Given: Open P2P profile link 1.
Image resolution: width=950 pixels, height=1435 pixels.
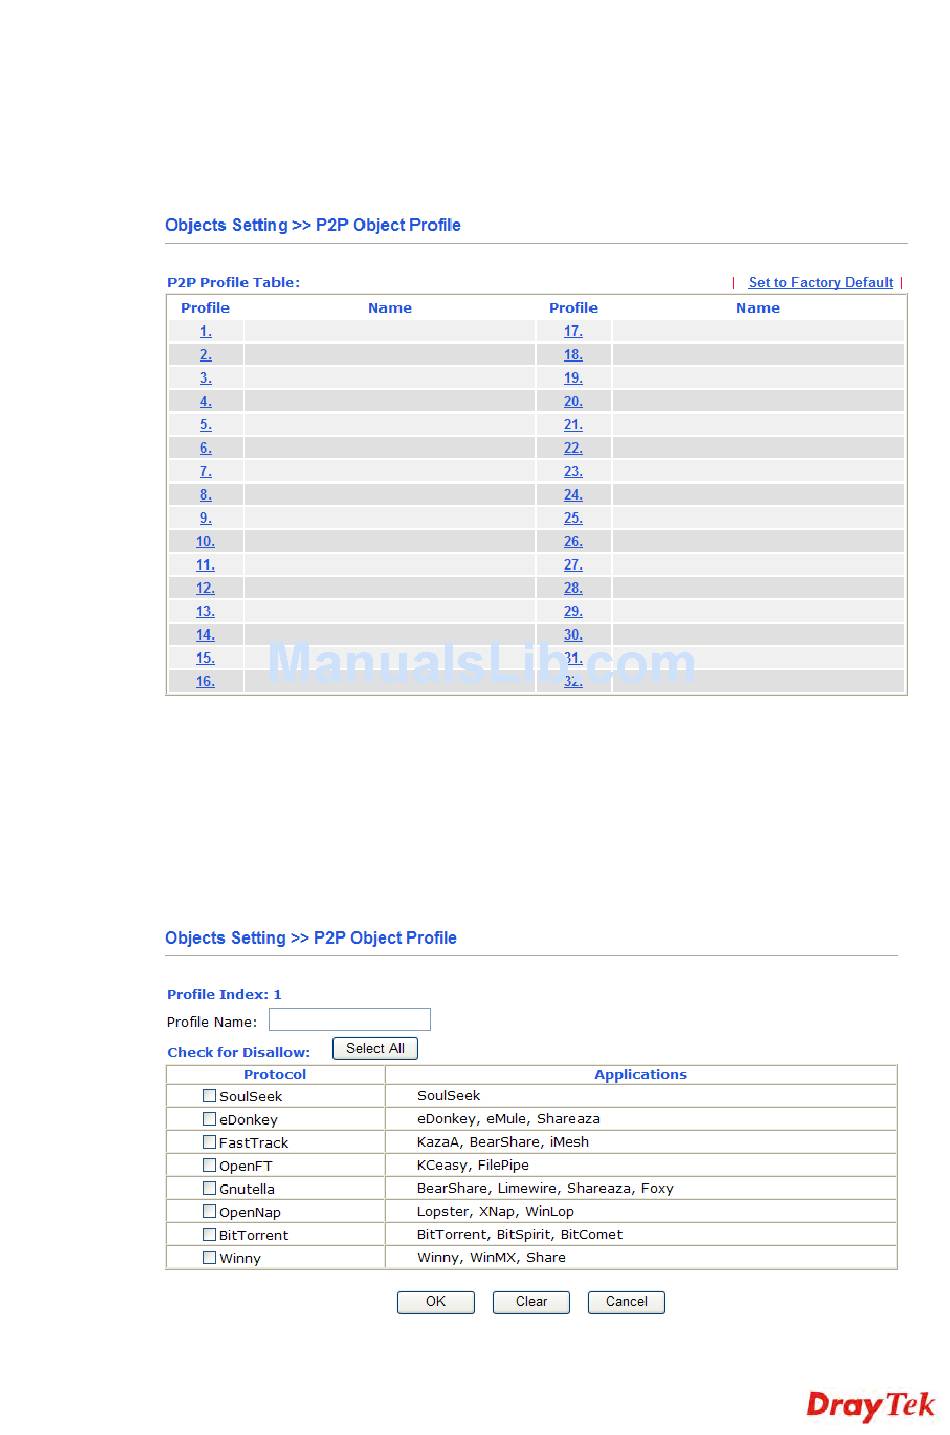Looking at the screenshot, I should coord(205,331).
